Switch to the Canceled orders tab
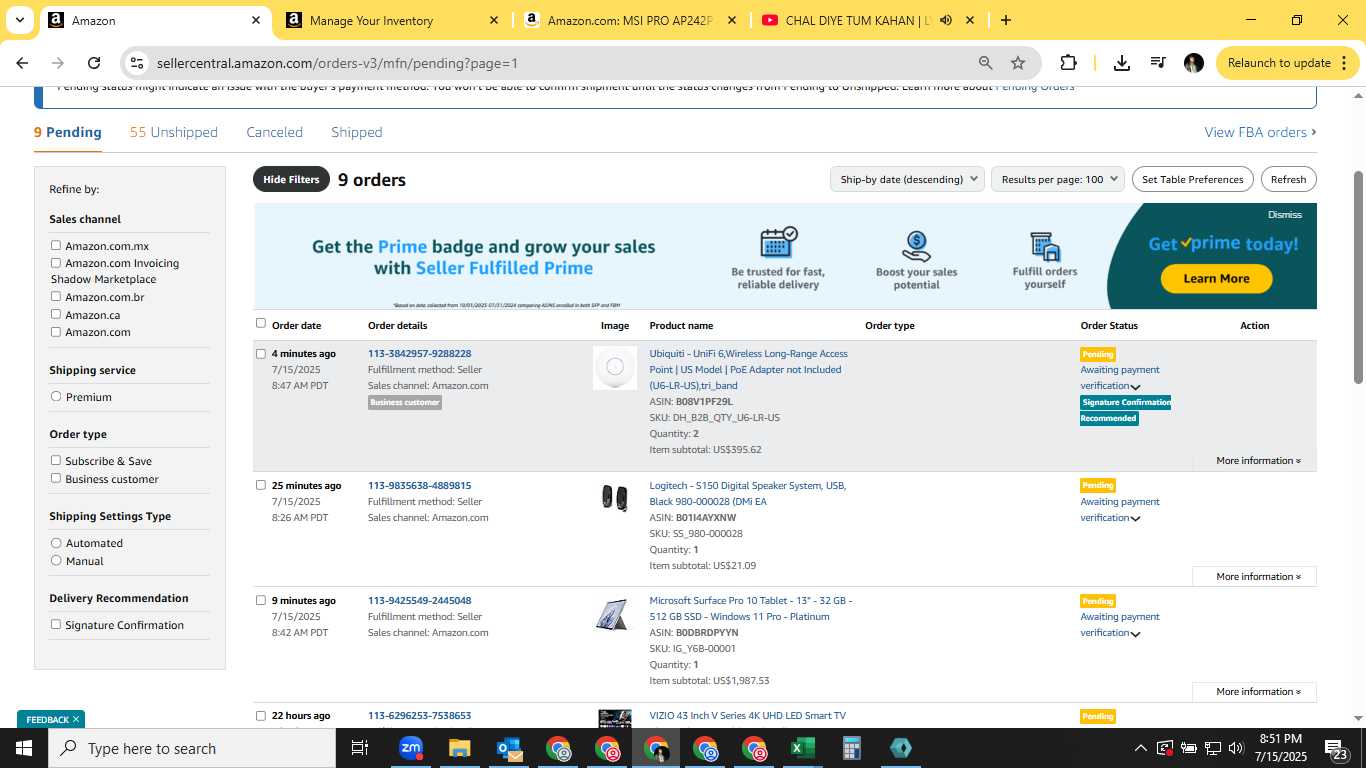Screen dimensions: 1366x768 [x=274, y=132]
